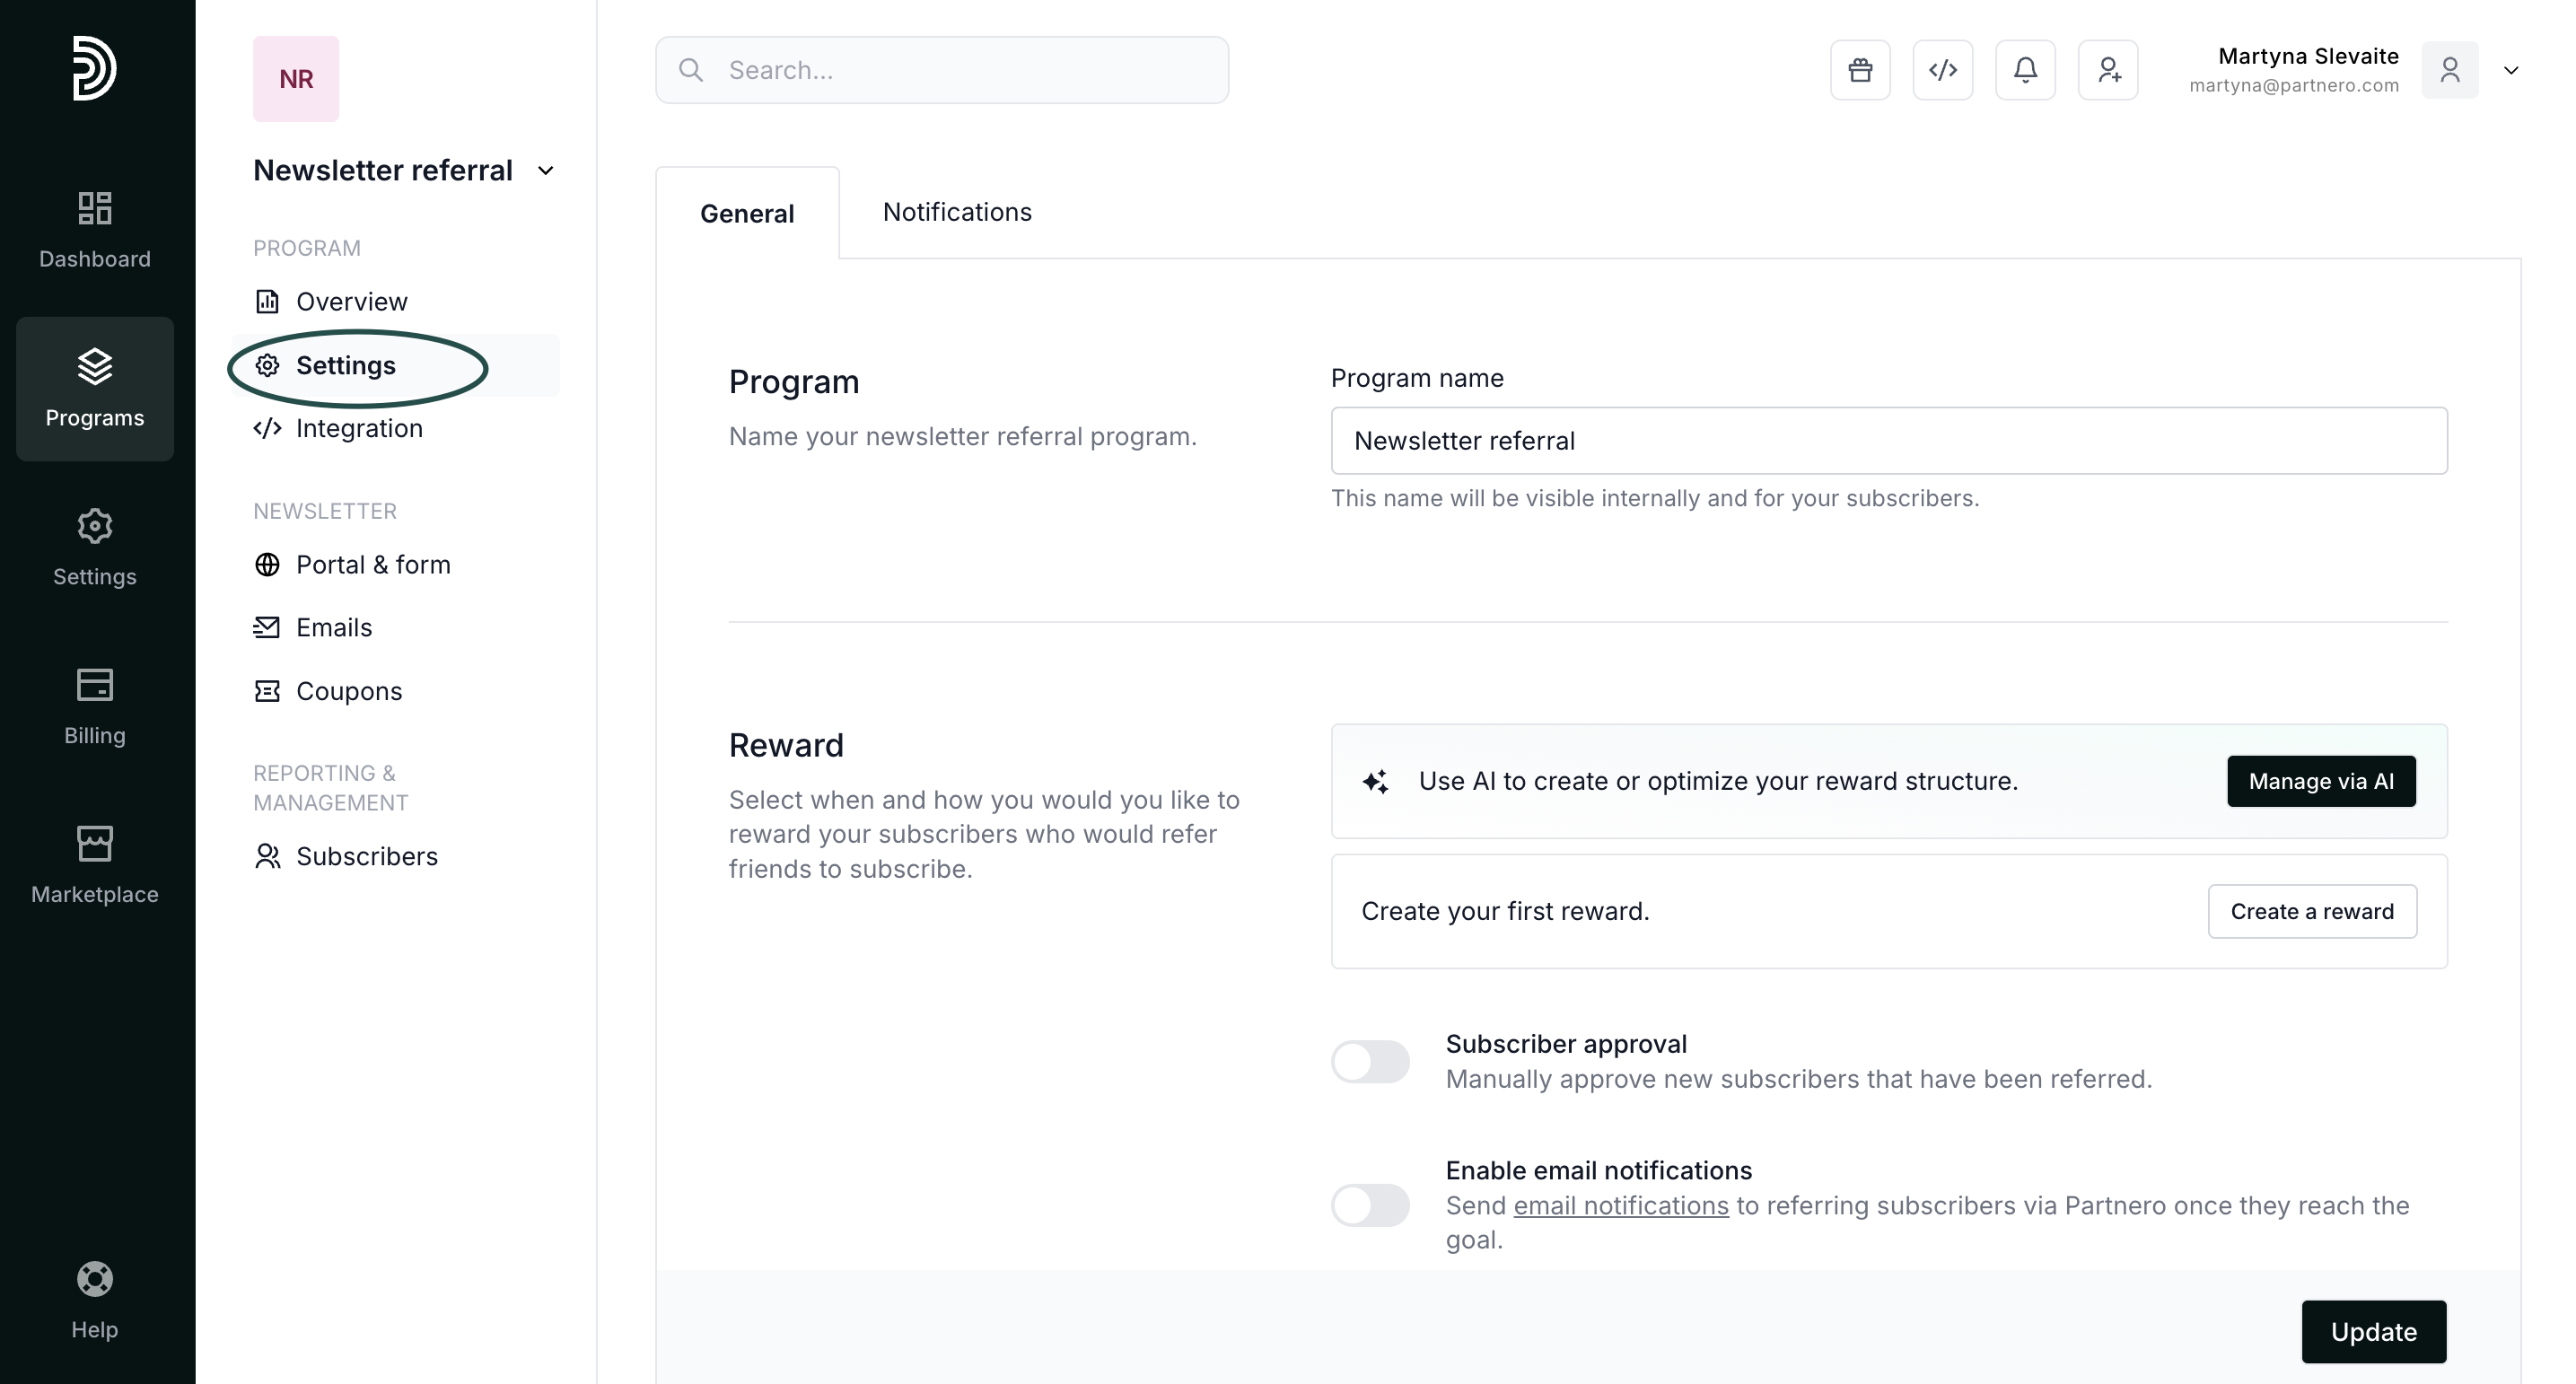
Task: Click the Create a reward button
Action: click(2311, 911)
